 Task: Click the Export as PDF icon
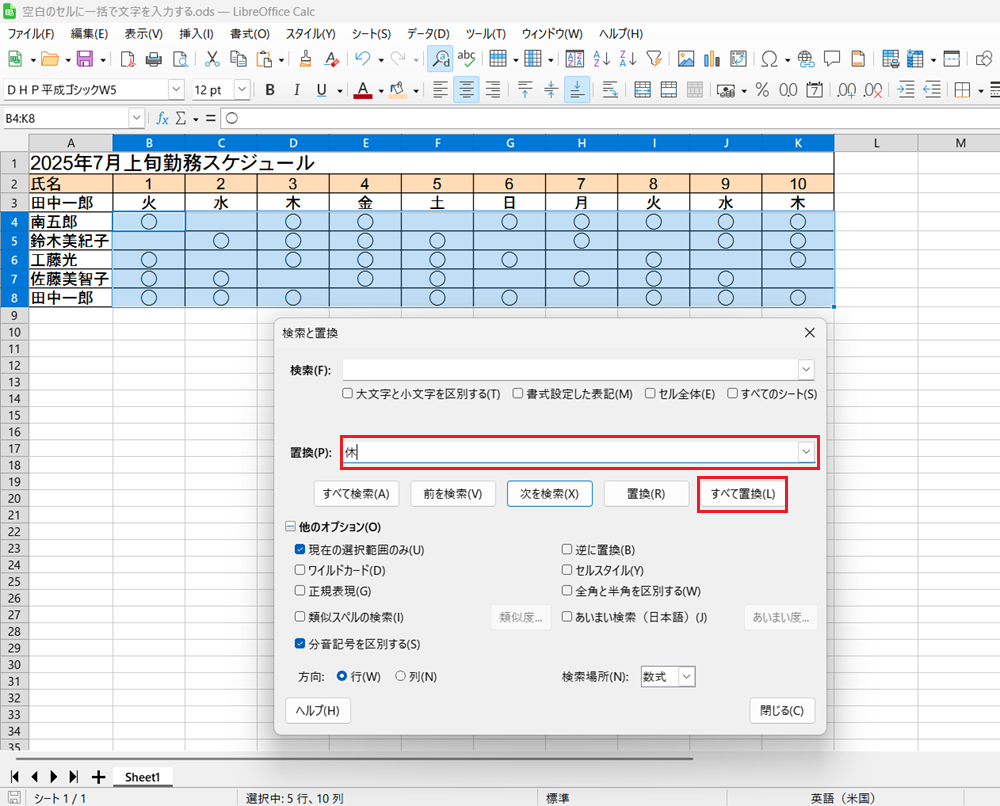[x=128, y=59]
